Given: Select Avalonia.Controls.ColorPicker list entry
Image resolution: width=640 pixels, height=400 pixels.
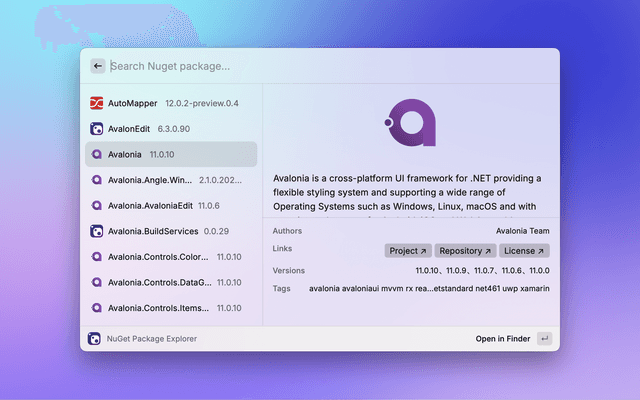Looking at the screenshot, I should pyautogui.click(x=171, y=257).
